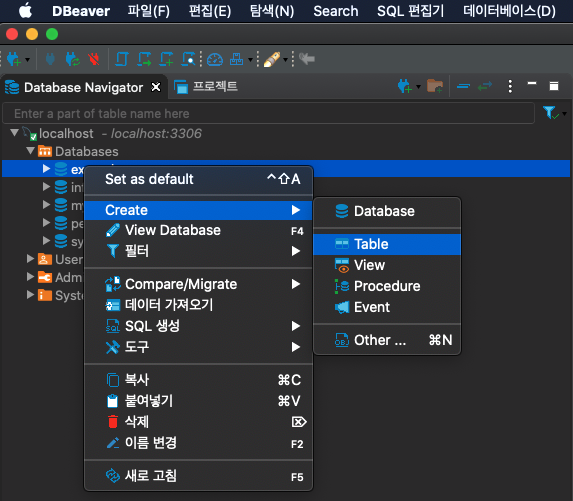Open the Dashboard gauge icon
Viewport: 573px width, 501px height.
click(x=215, y=59)
